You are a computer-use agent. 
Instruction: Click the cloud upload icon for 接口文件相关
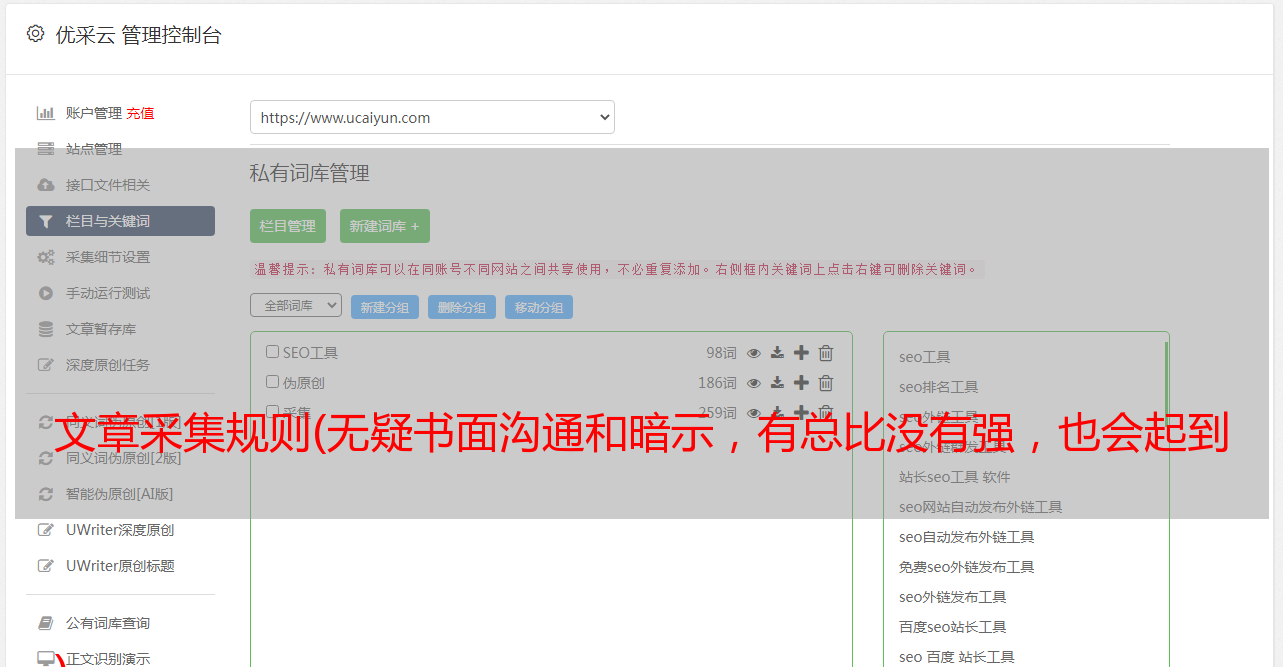45,185
